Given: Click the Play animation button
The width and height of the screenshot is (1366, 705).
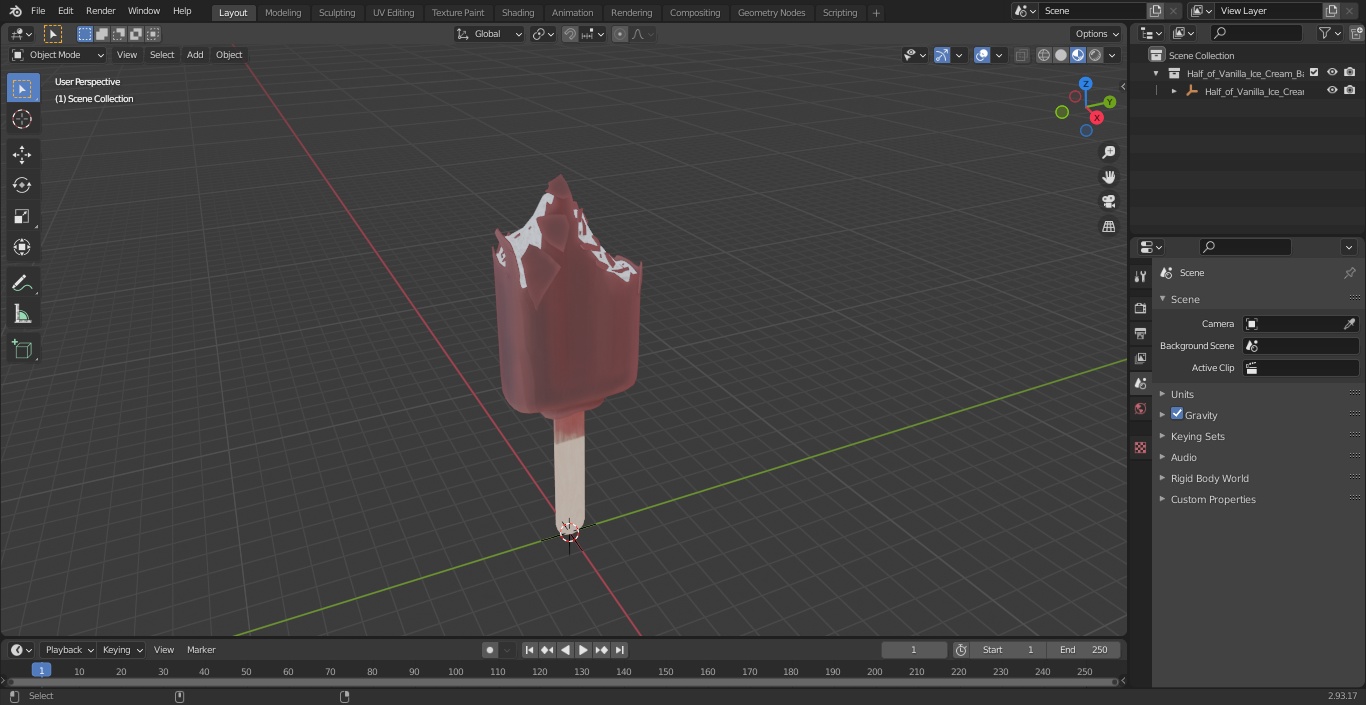Looking at the screenshot, I should coord(584,650).
